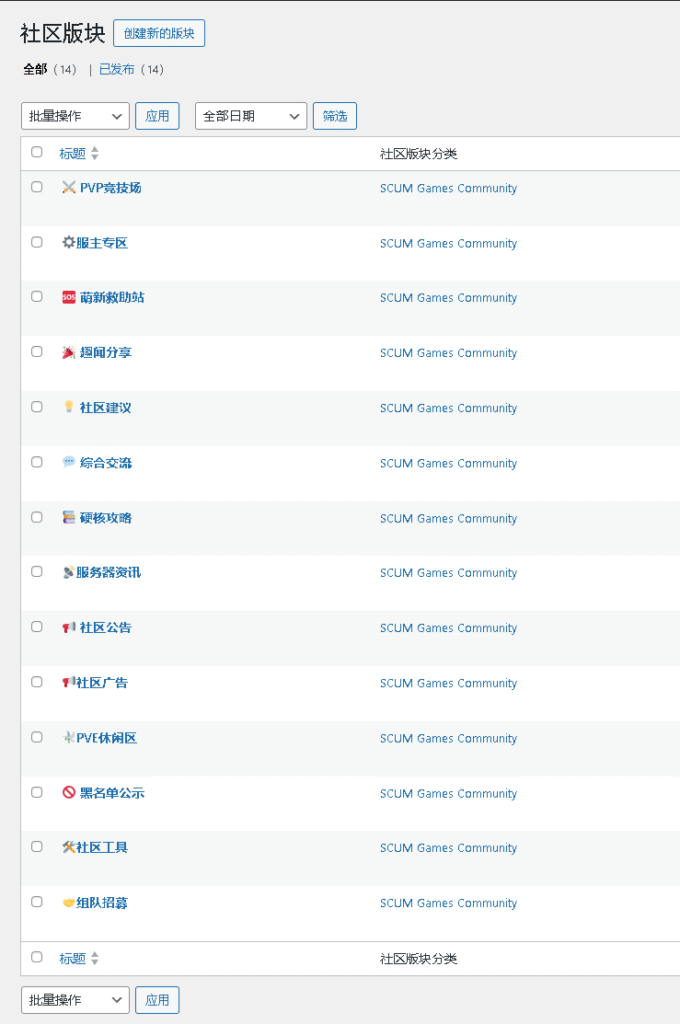The image size is (680, 1024).
Task: Expand the 全部日期 date filter dropdown
Action: click(250, 116)
